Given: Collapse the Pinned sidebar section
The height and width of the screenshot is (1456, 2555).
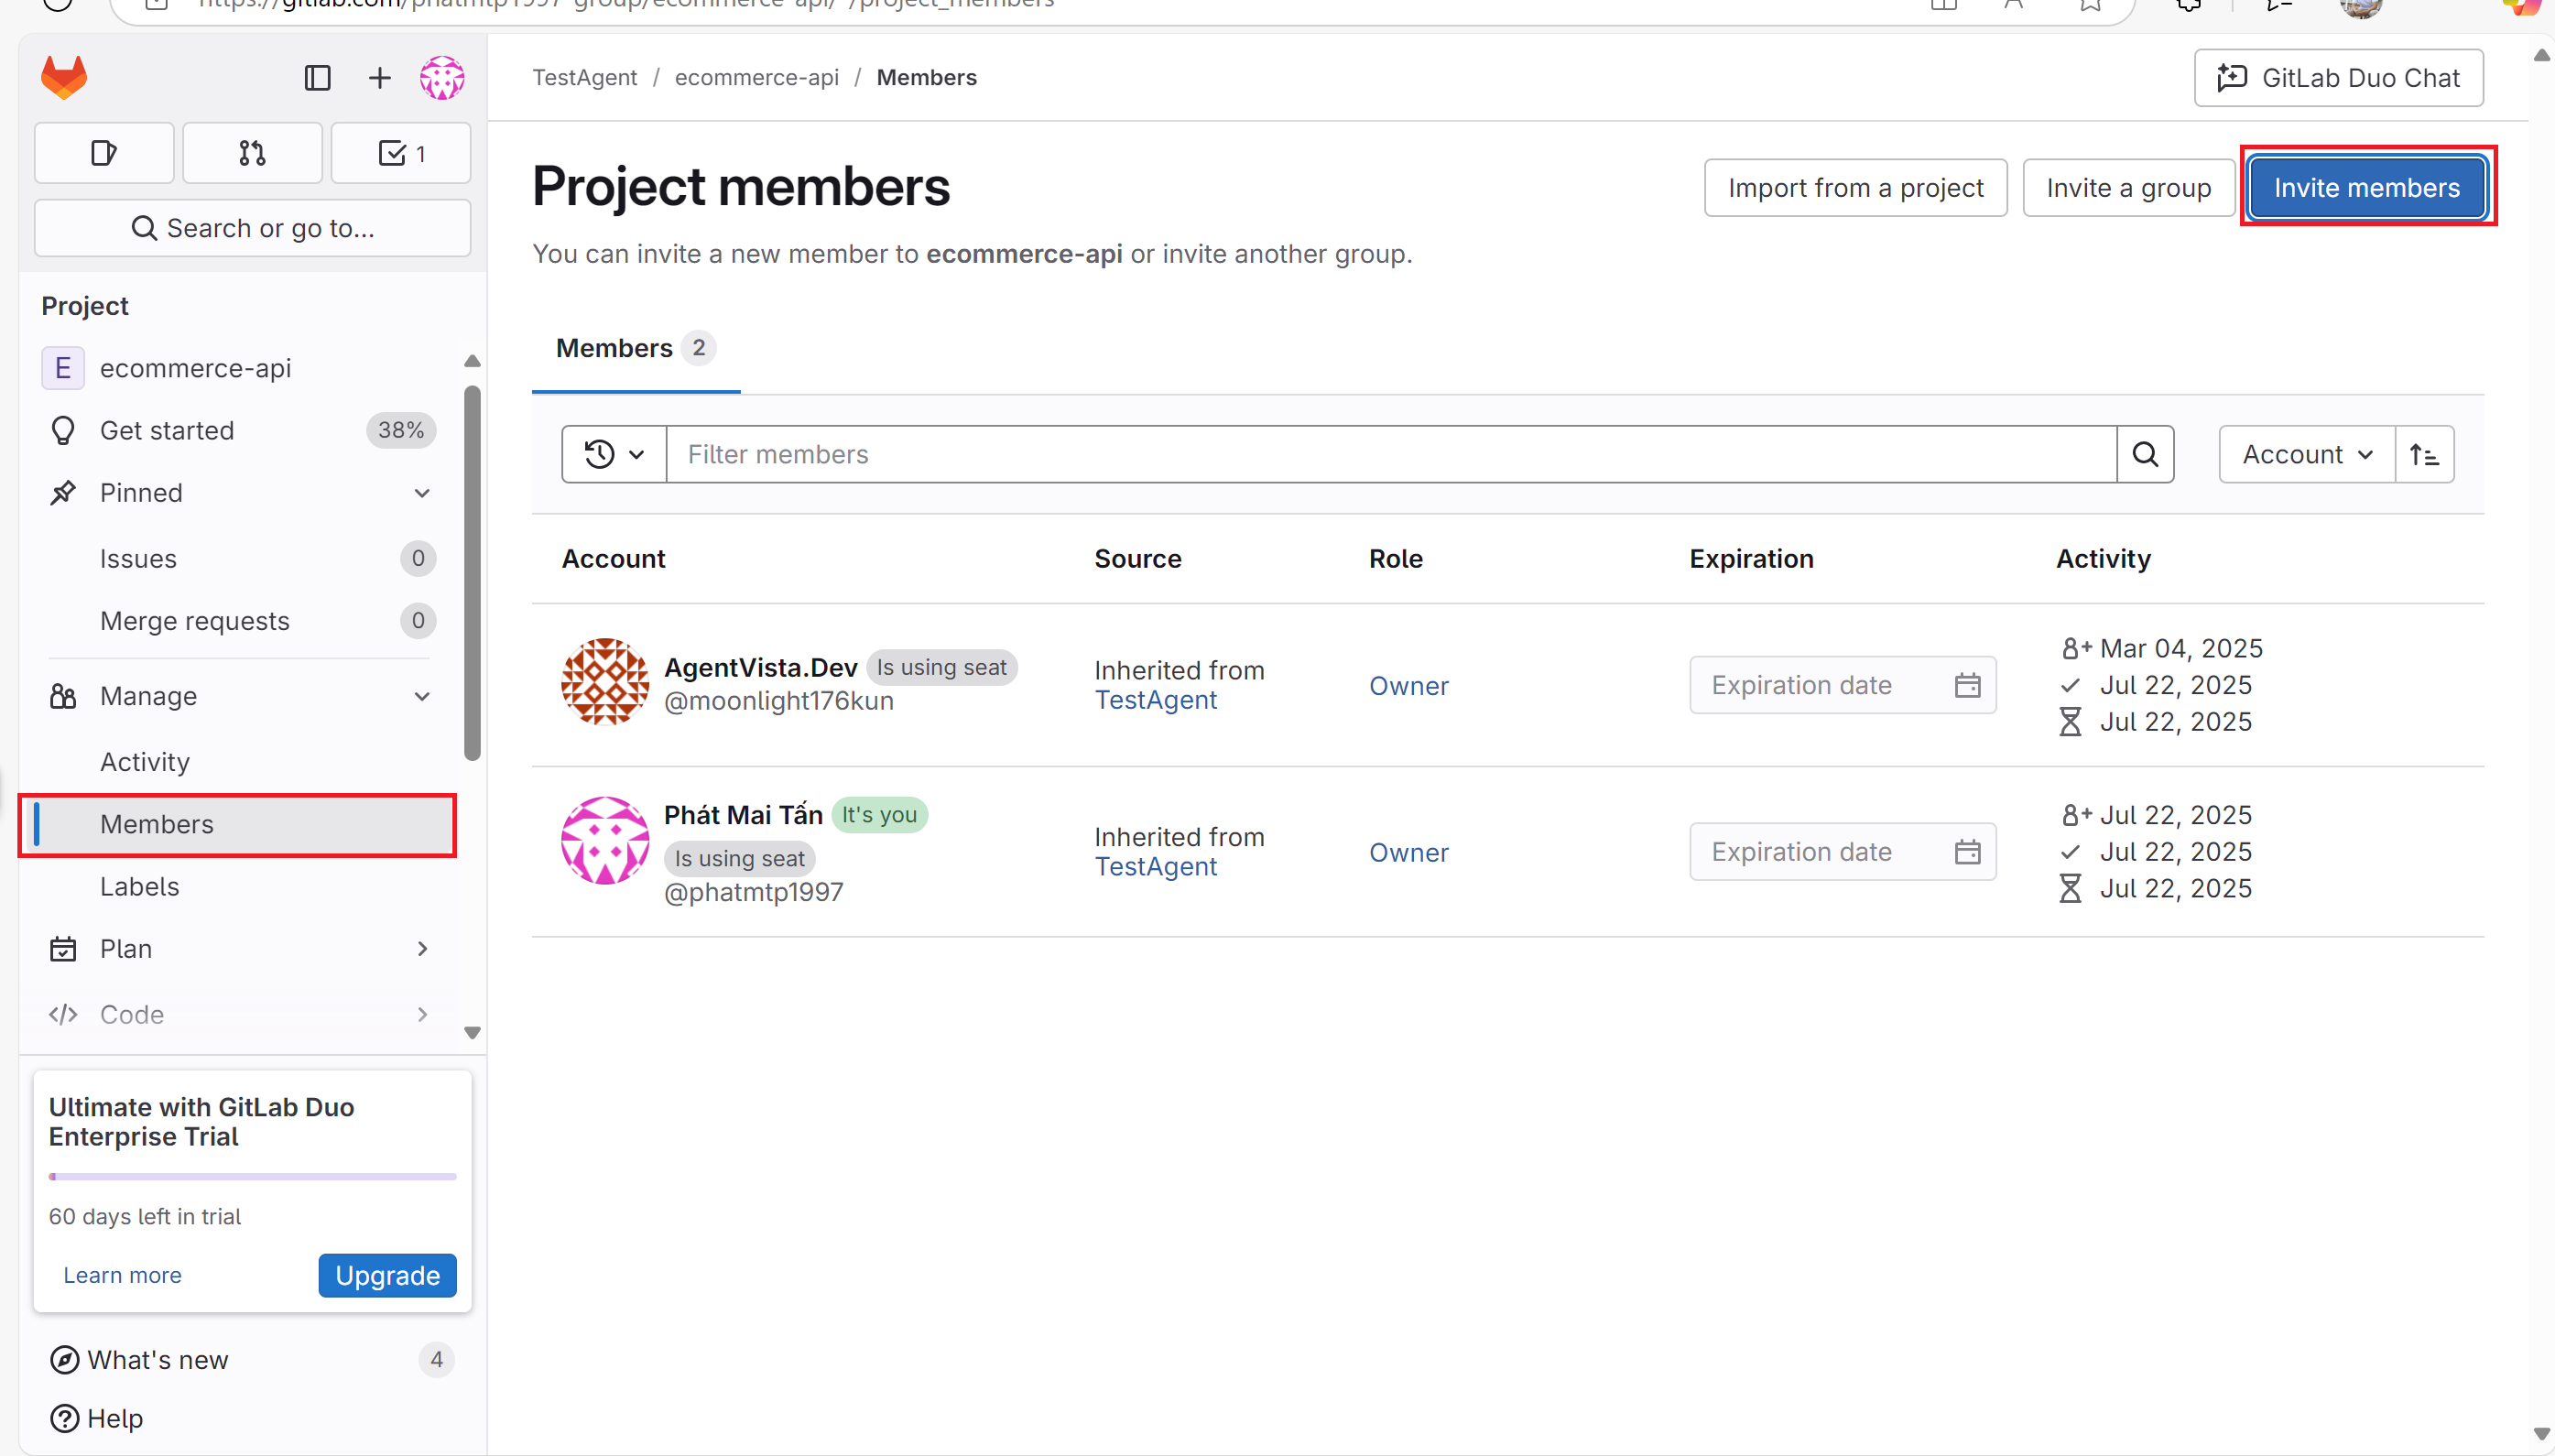Looking at the screenshot, I should [422, 493].
